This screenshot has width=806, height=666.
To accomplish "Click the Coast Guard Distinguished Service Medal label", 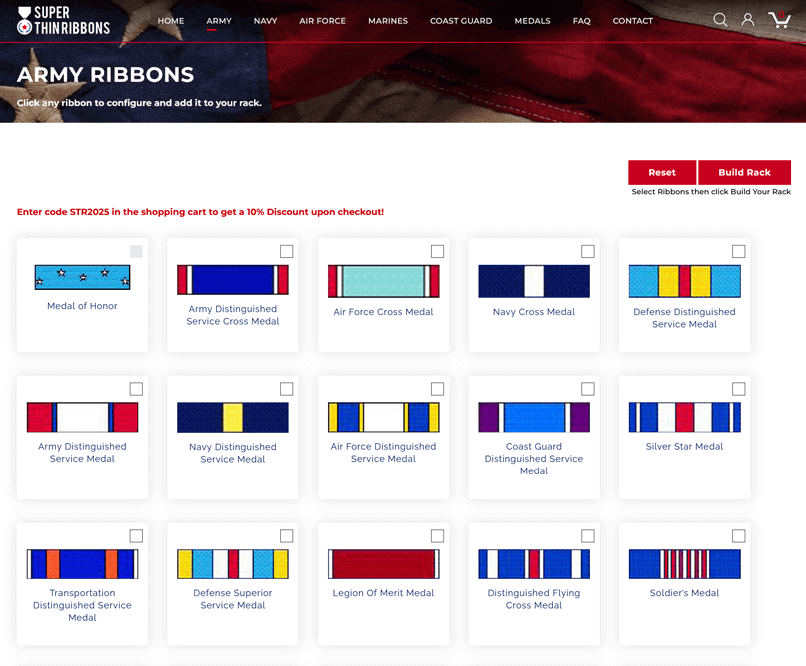I will [x=534, y=459].
